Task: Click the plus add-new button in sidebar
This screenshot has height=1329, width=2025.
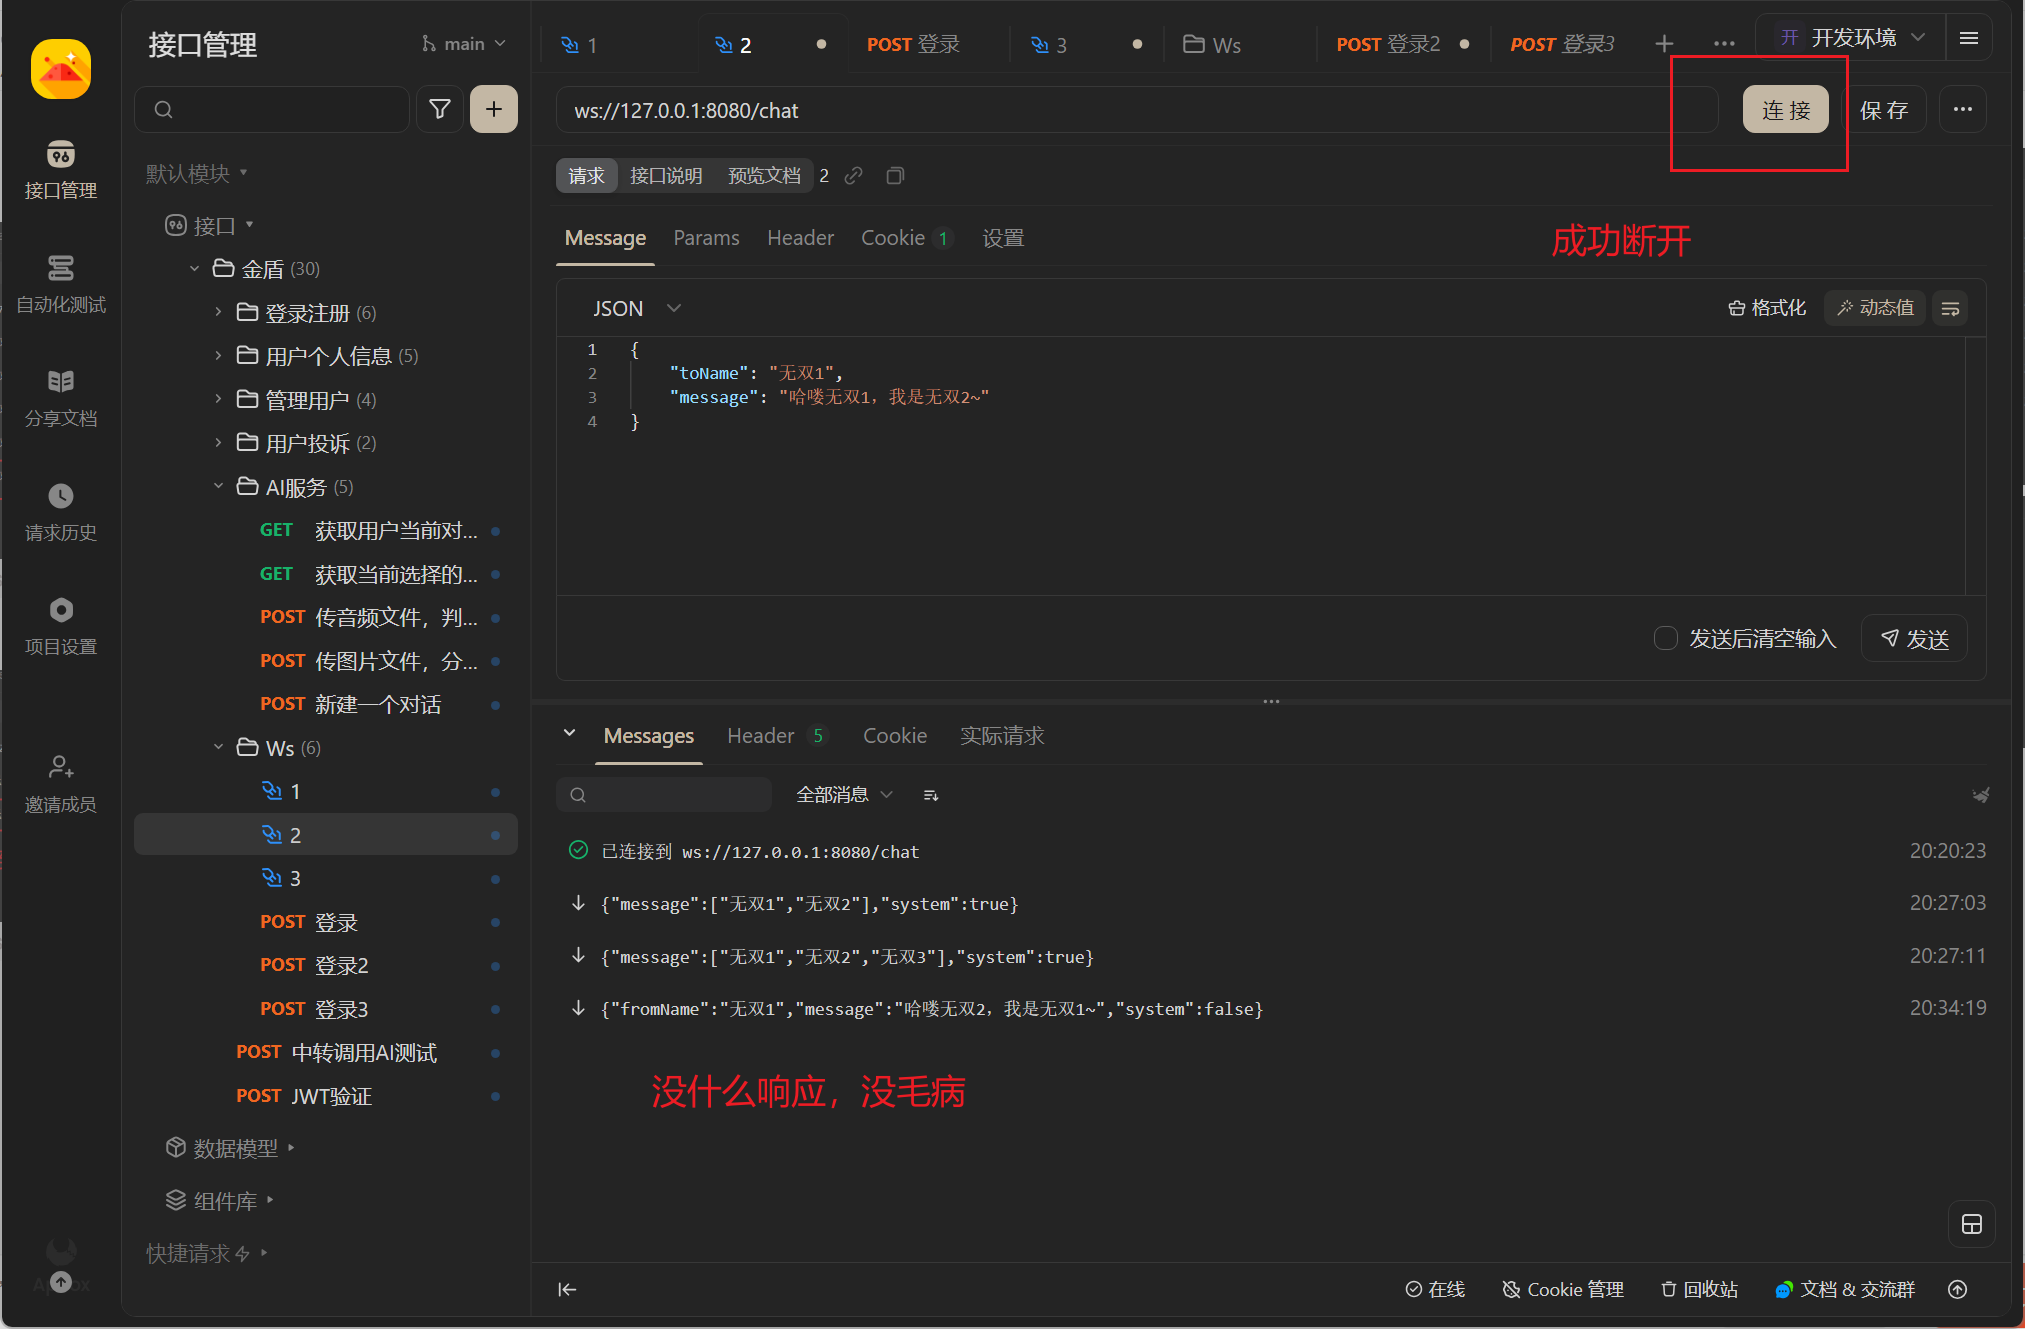Action: [x=494, y=109]
